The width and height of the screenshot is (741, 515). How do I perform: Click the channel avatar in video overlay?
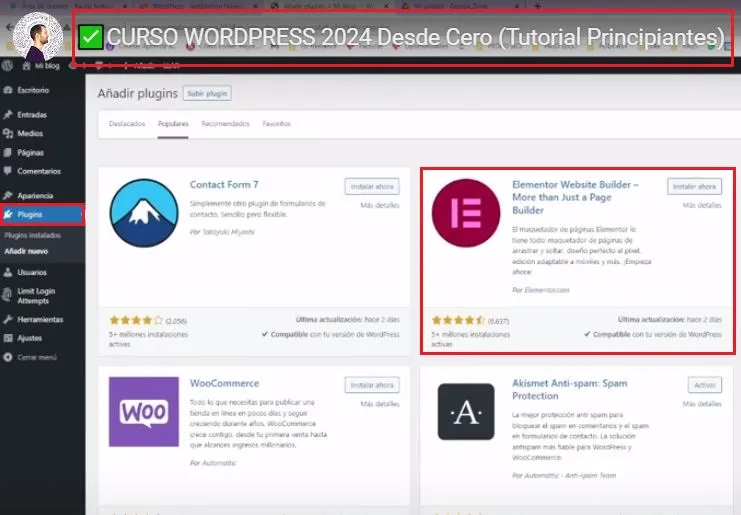[38, 36]
